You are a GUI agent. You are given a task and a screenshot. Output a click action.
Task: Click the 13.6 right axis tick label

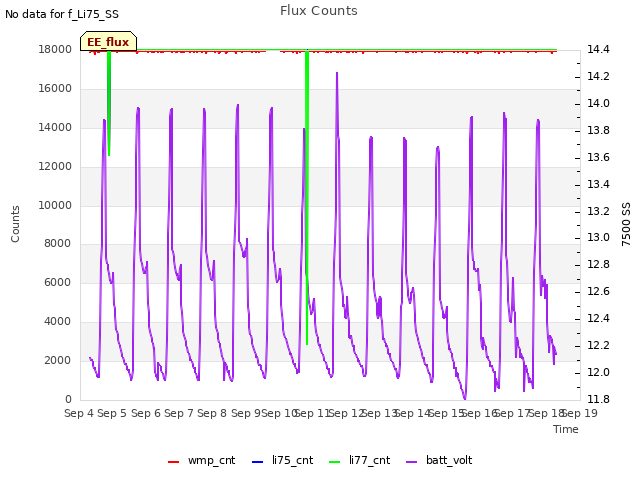coord(598,157)
